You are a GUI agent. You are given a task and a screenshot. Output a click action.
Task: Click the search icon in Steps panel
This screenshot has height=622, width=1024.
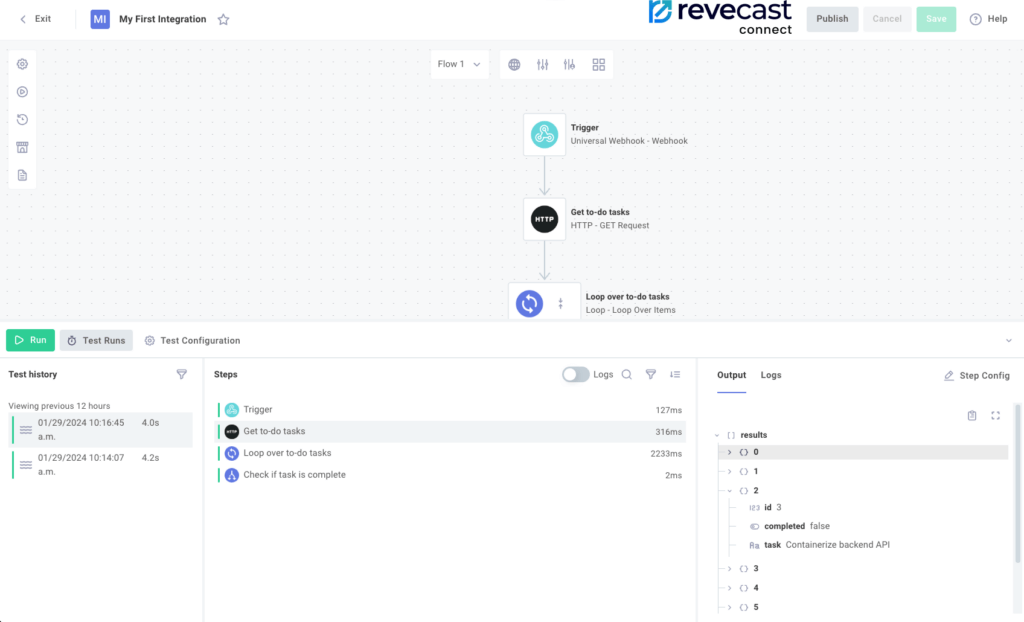pyautogui.click(x=627, y=374)
